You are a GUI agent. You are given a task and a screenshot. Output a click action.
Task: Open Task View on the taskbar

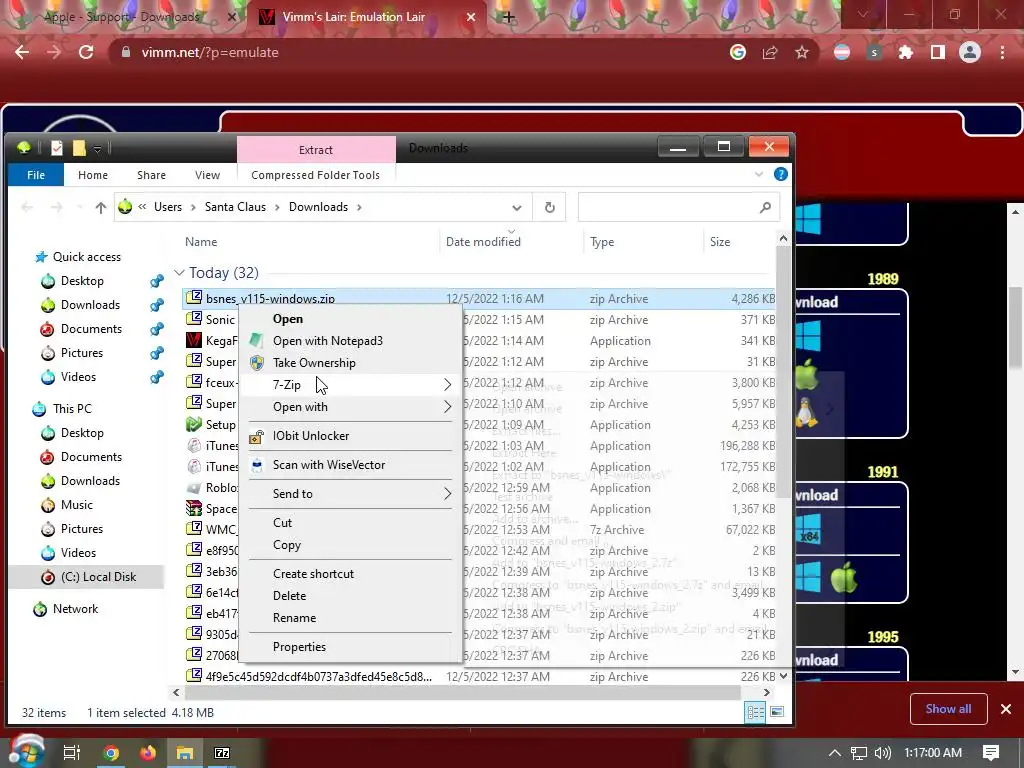[x=72, y=753]
